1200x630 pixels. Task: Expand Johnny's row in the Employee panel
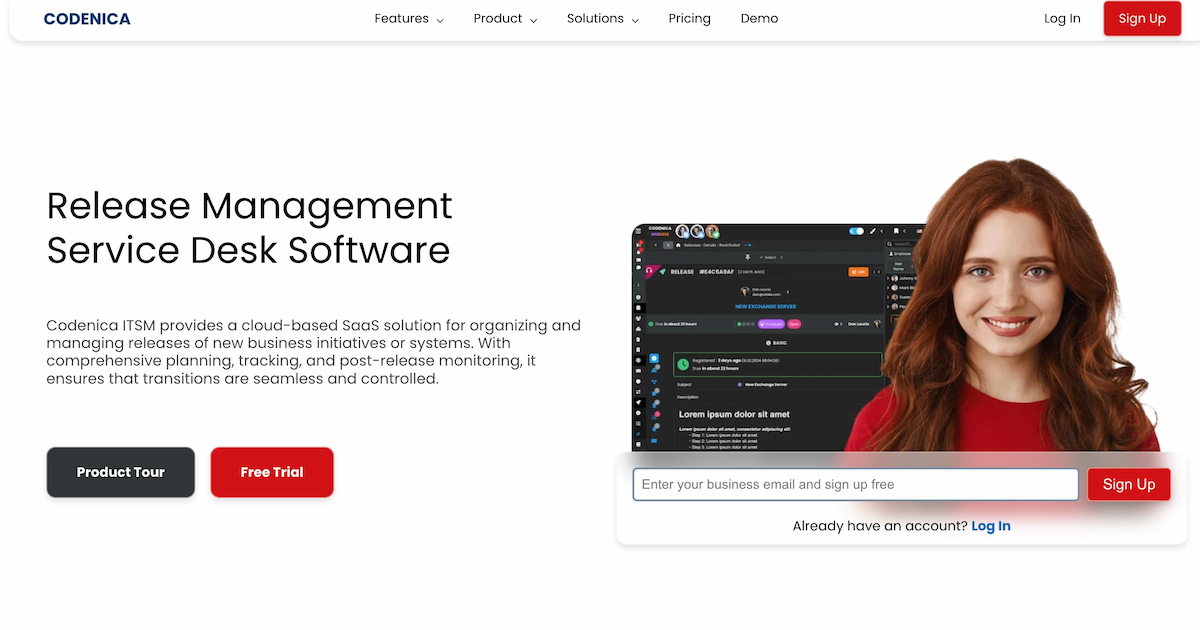(x=889, y=278)
